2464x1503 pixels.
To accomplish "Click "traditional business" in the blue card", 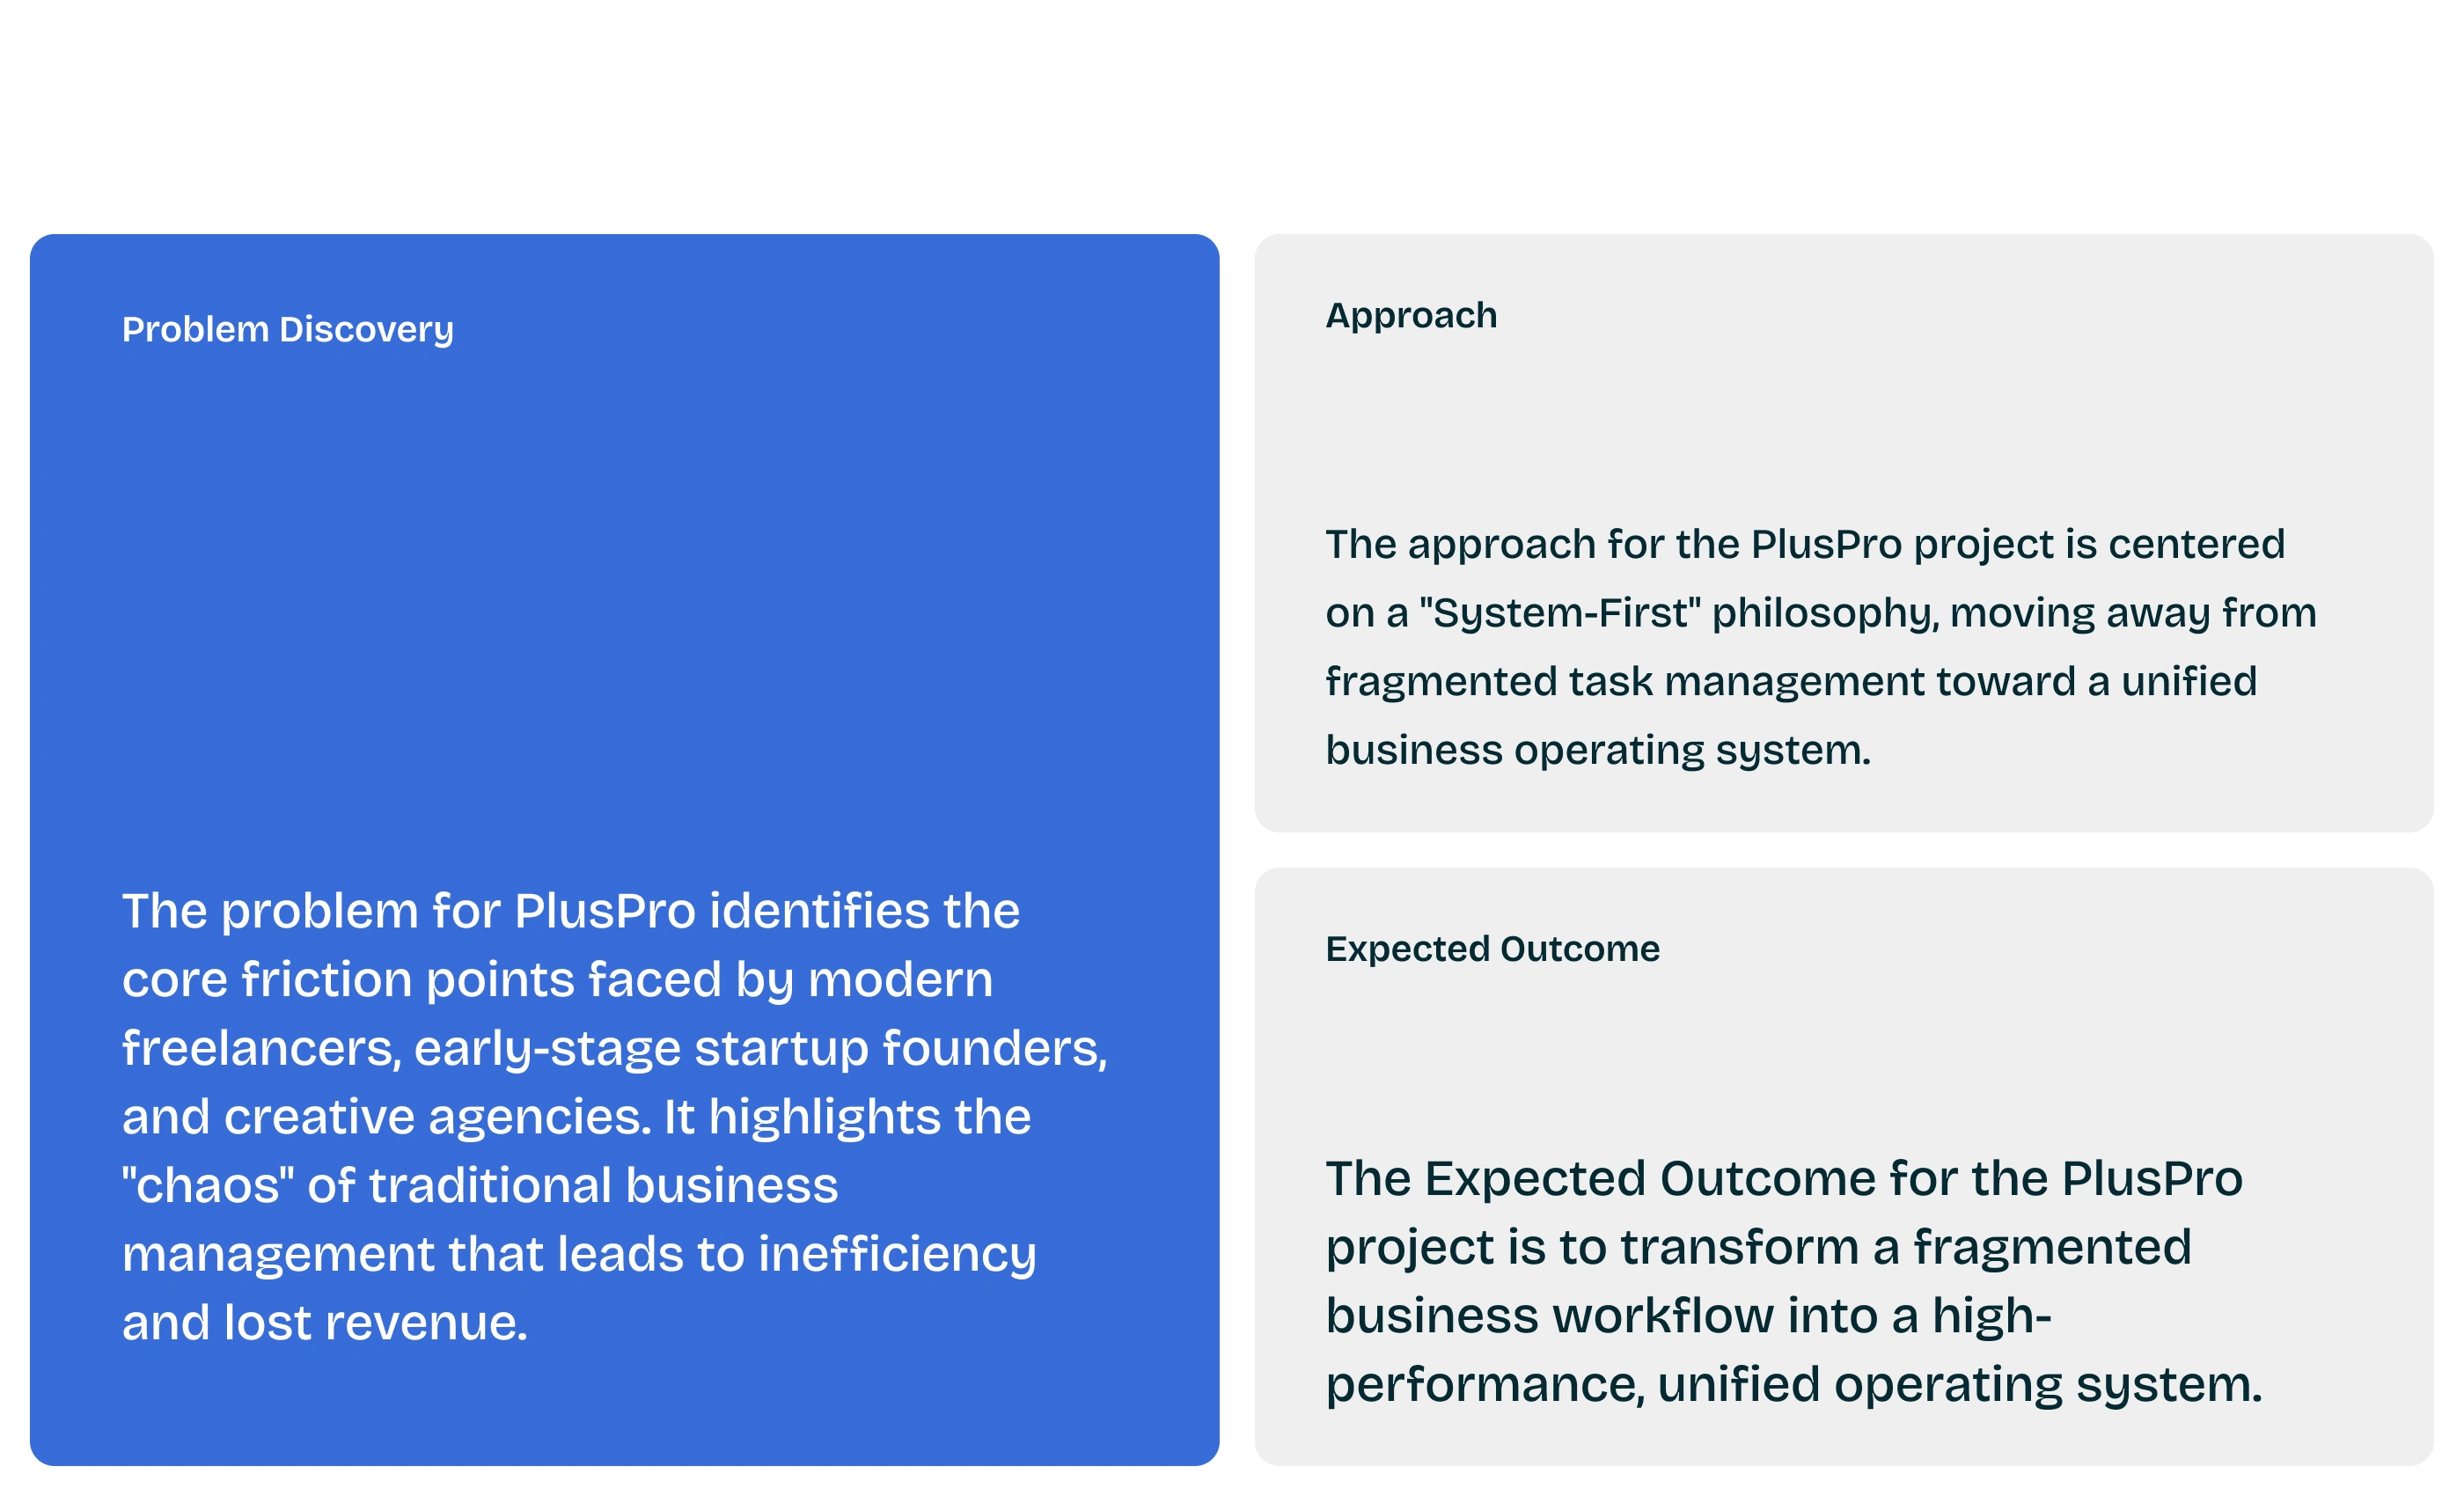I will pos(603,1186).
